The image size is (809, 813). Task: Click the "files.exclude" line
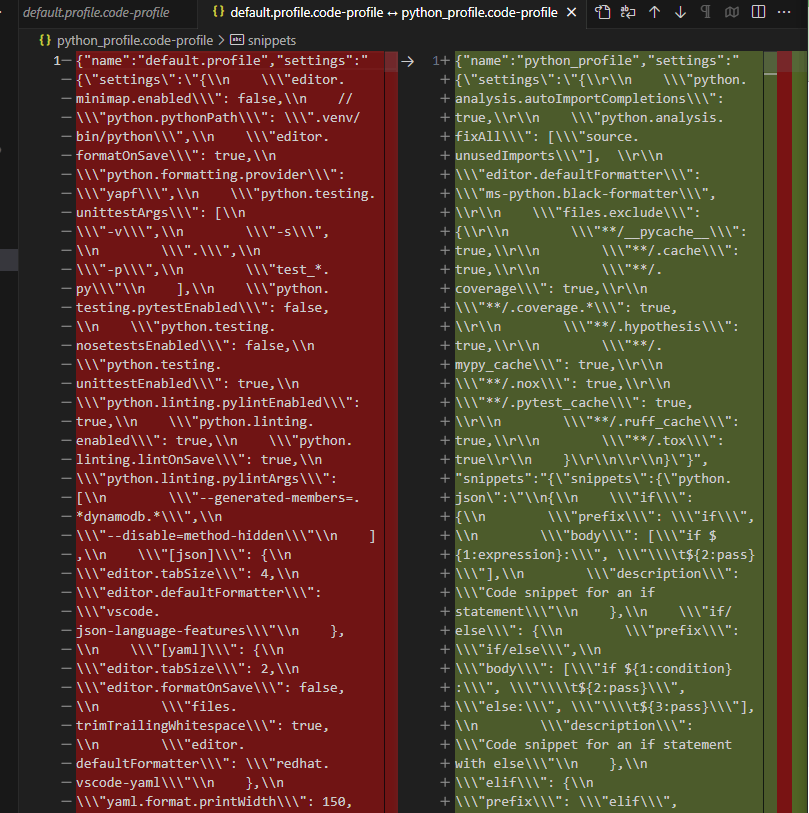(578, 213)
